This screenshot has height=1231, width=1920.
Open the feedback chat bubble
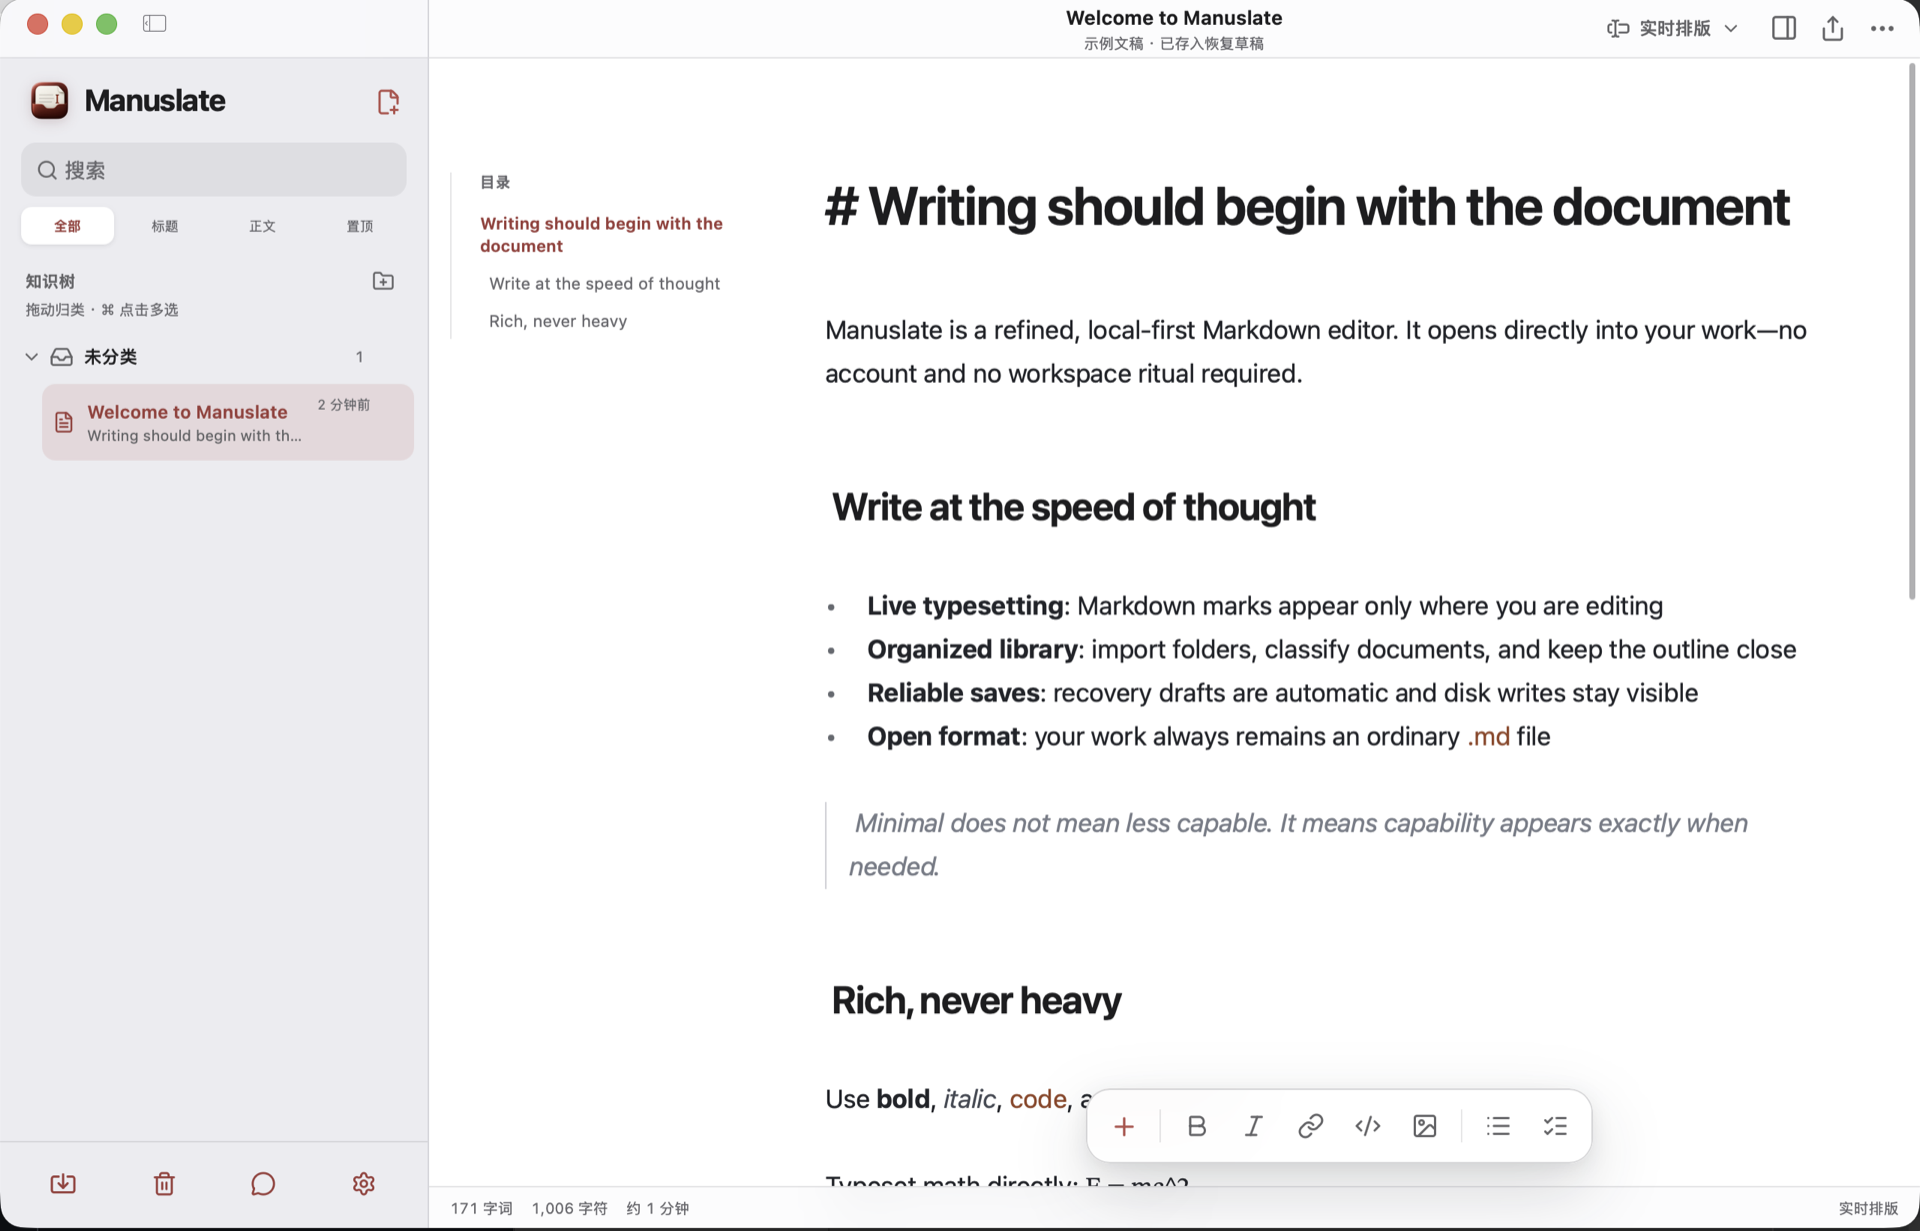point(263,1184)
